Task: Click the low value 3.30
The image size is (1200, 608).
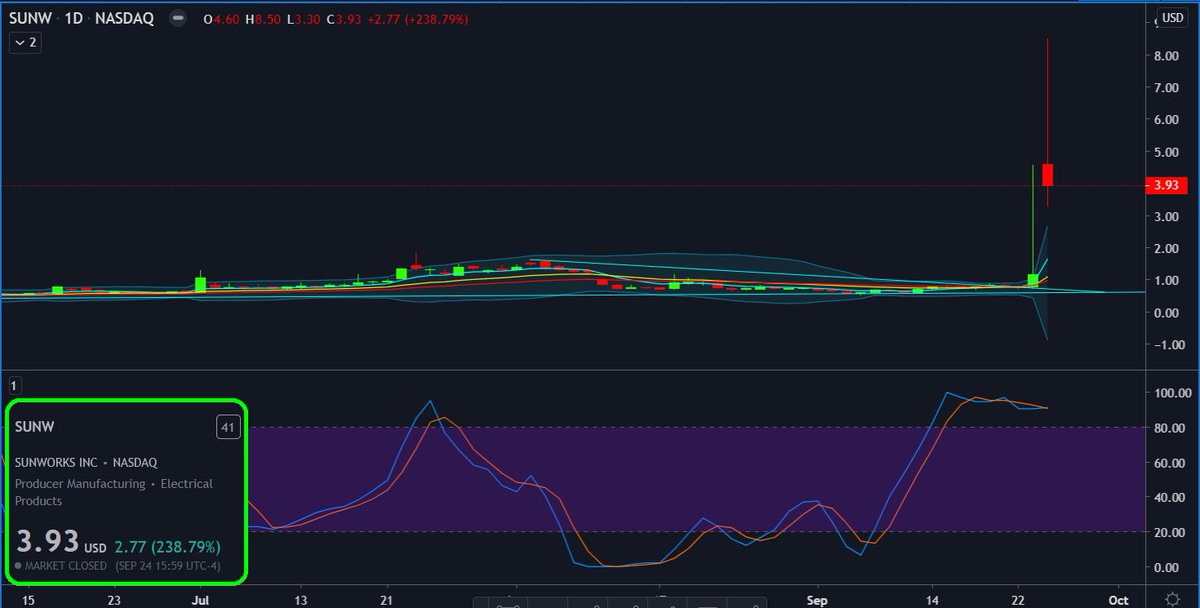Action: (x=309, y=20)
